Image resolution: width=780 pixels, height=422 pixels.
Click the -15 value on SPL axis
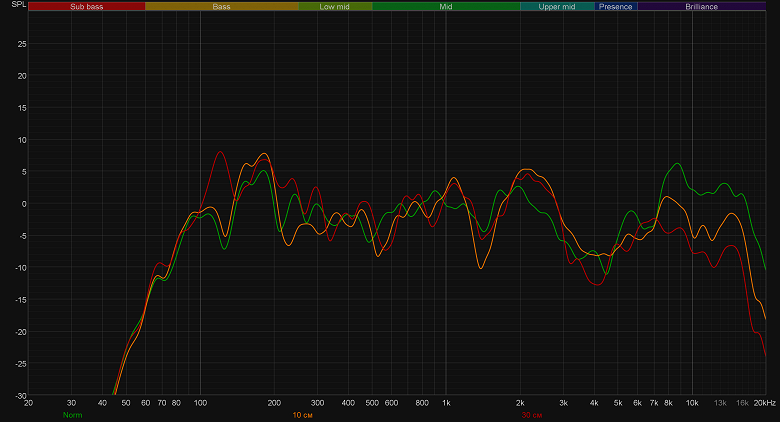coord(20,300)
